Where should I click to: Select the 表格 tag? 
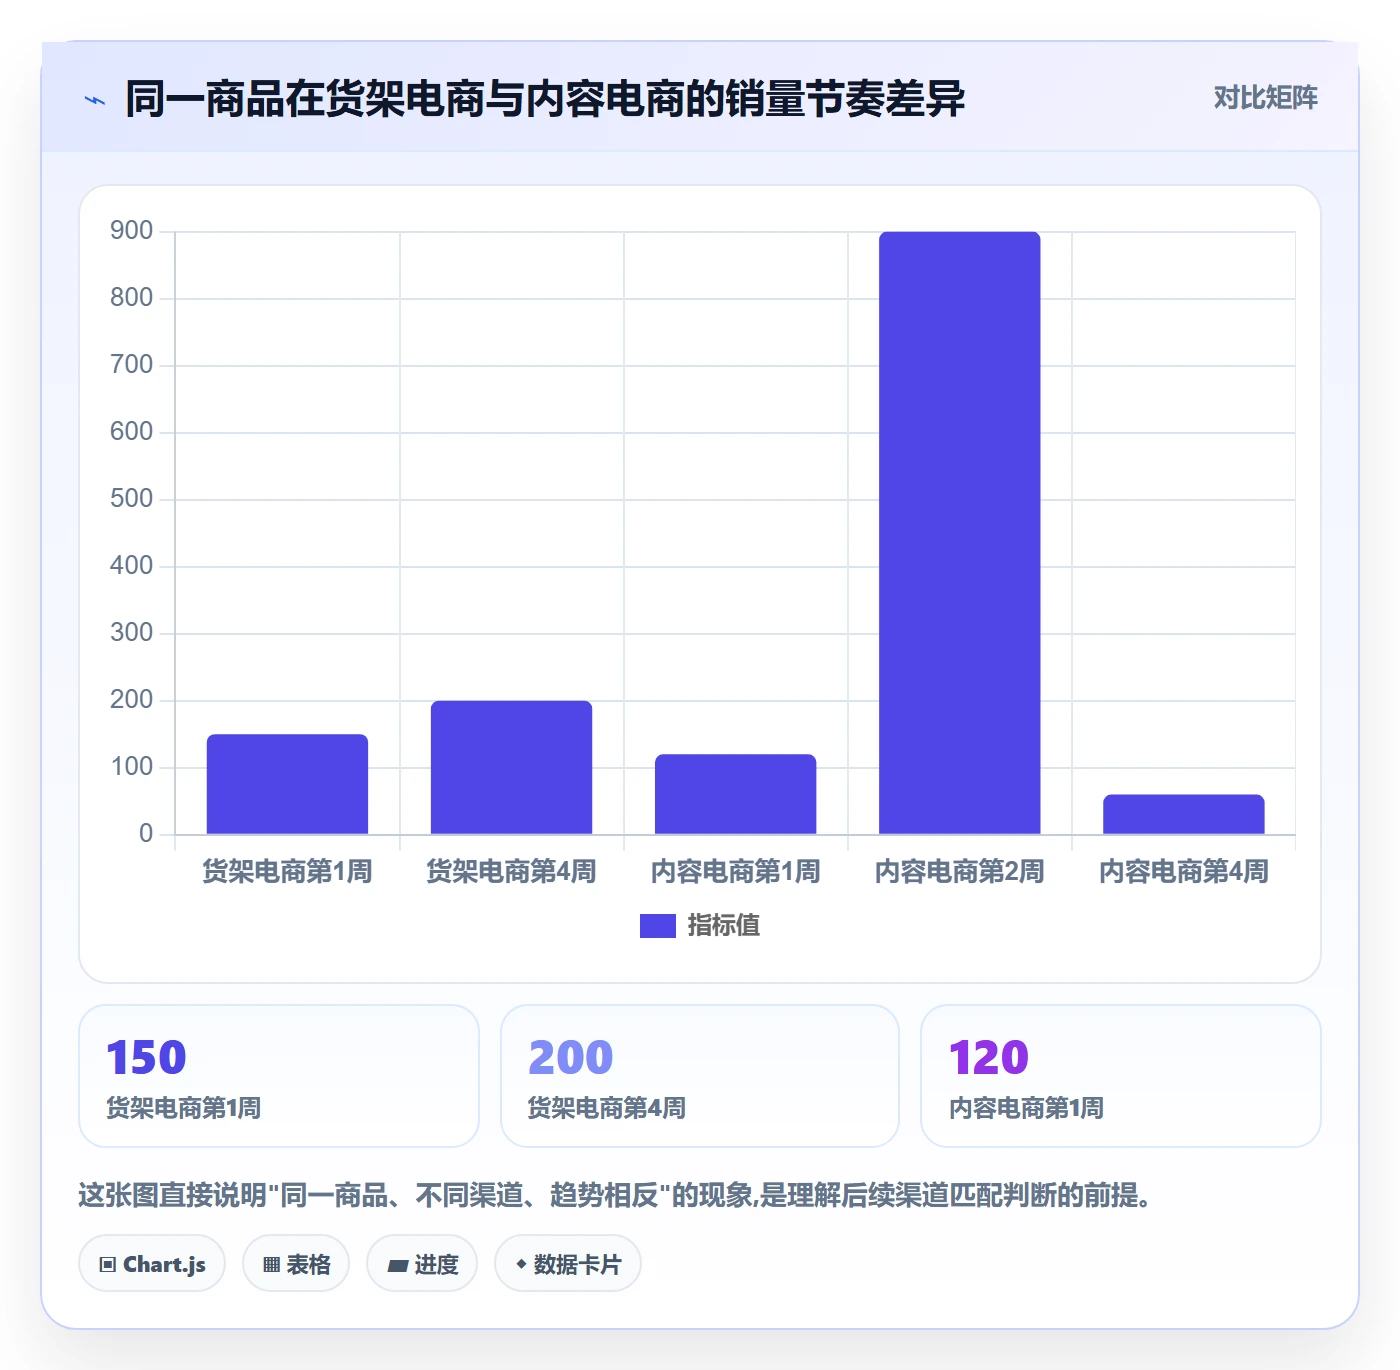(x=296, y=1264)
